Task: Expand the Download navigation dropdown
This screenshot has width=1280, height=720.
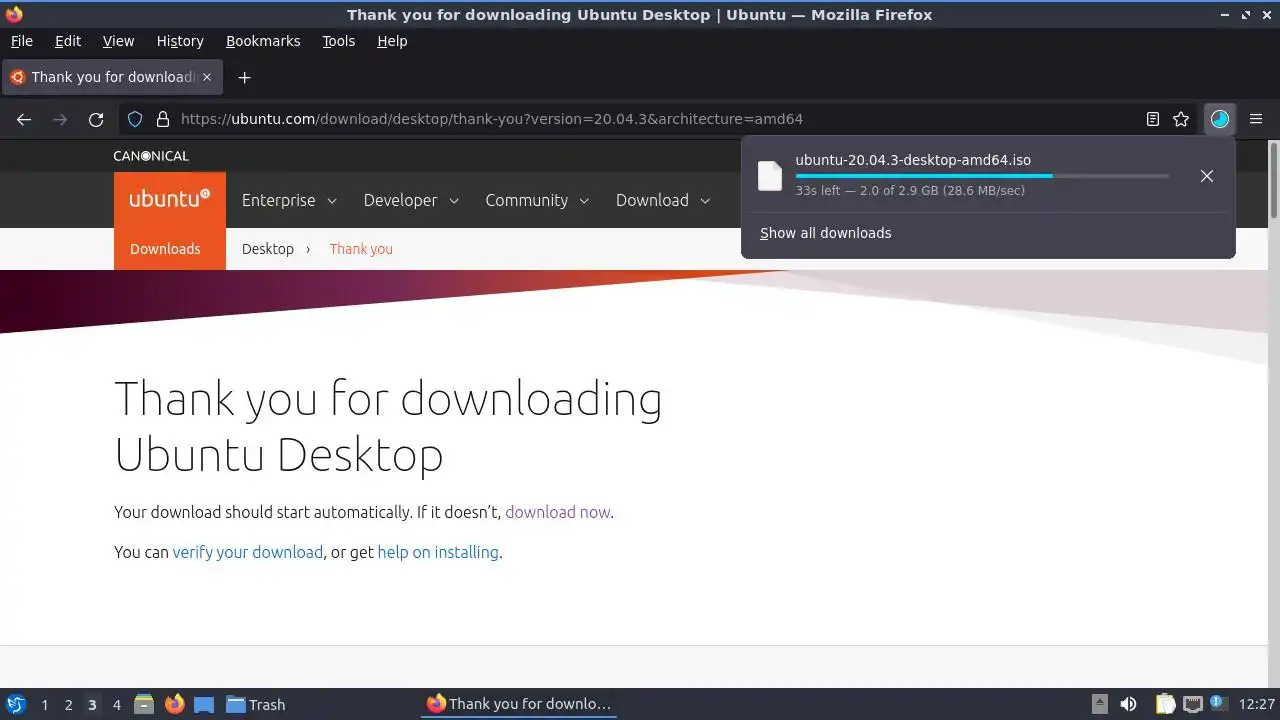Action: pos(663,200)
